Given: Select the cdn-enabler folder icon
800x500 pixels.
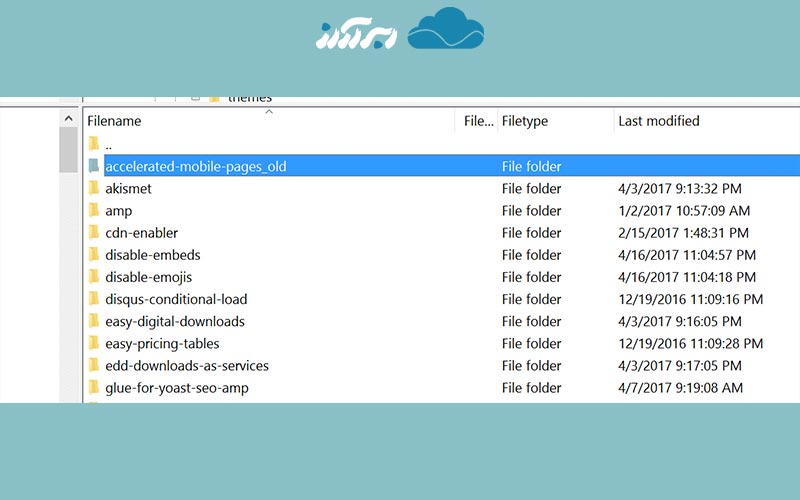Looking at the screenshot, I should point(94,233).
